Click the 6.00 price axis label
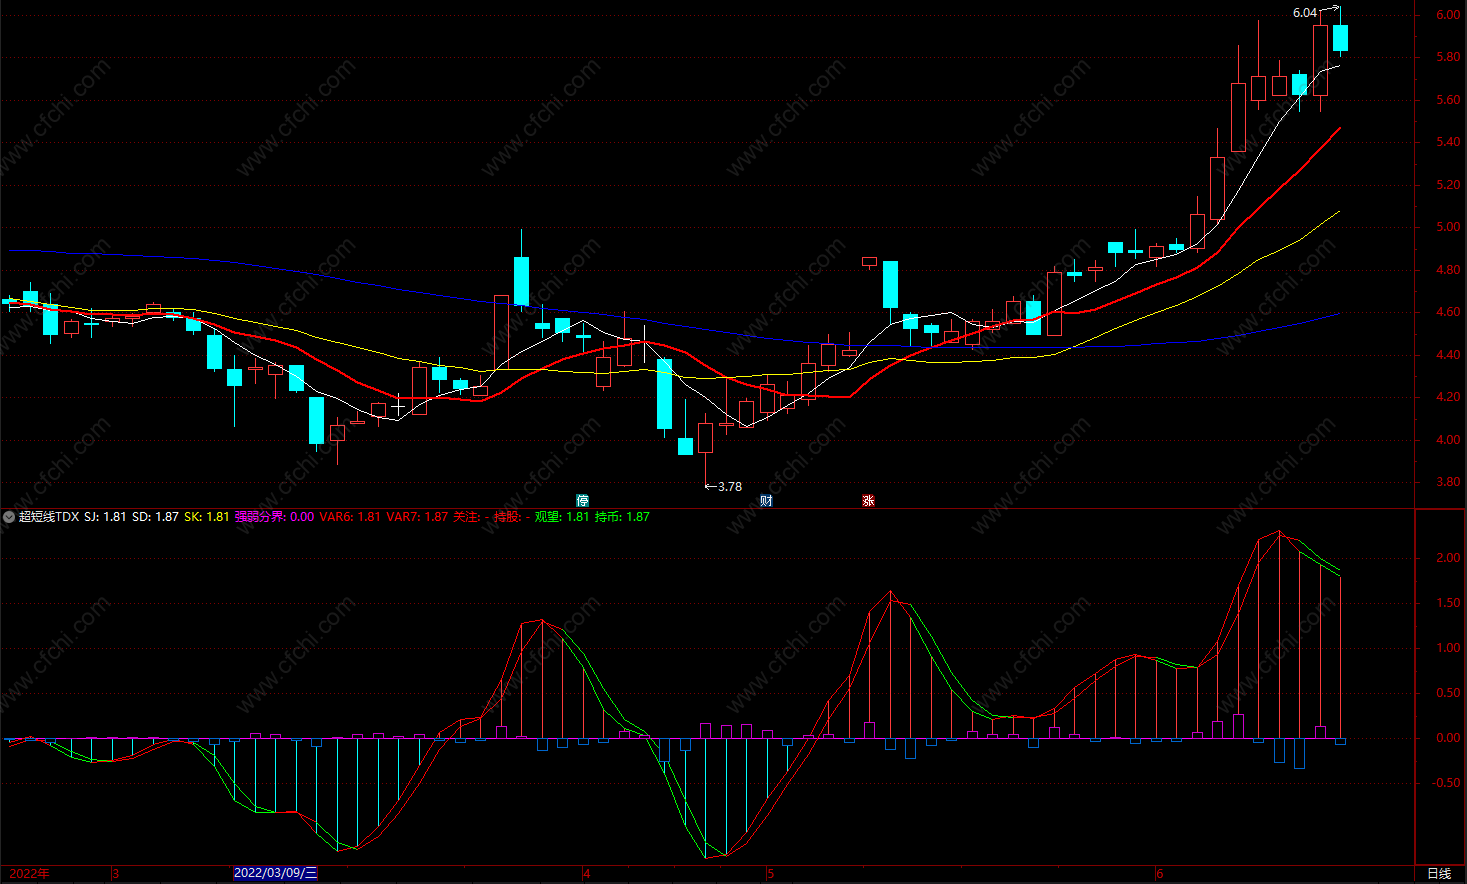Image resolution: width=1467 pixels, height=884 pixels. [1447, 15]
